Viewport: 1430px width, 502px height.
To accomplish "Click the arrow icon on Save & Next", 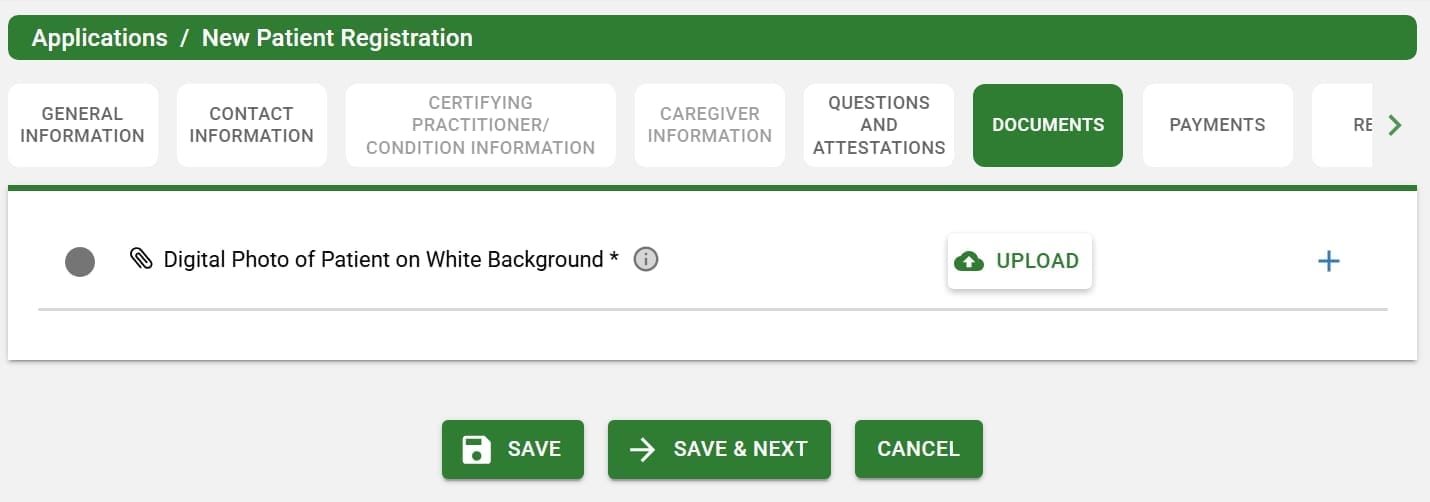I will tap(642, 449).
